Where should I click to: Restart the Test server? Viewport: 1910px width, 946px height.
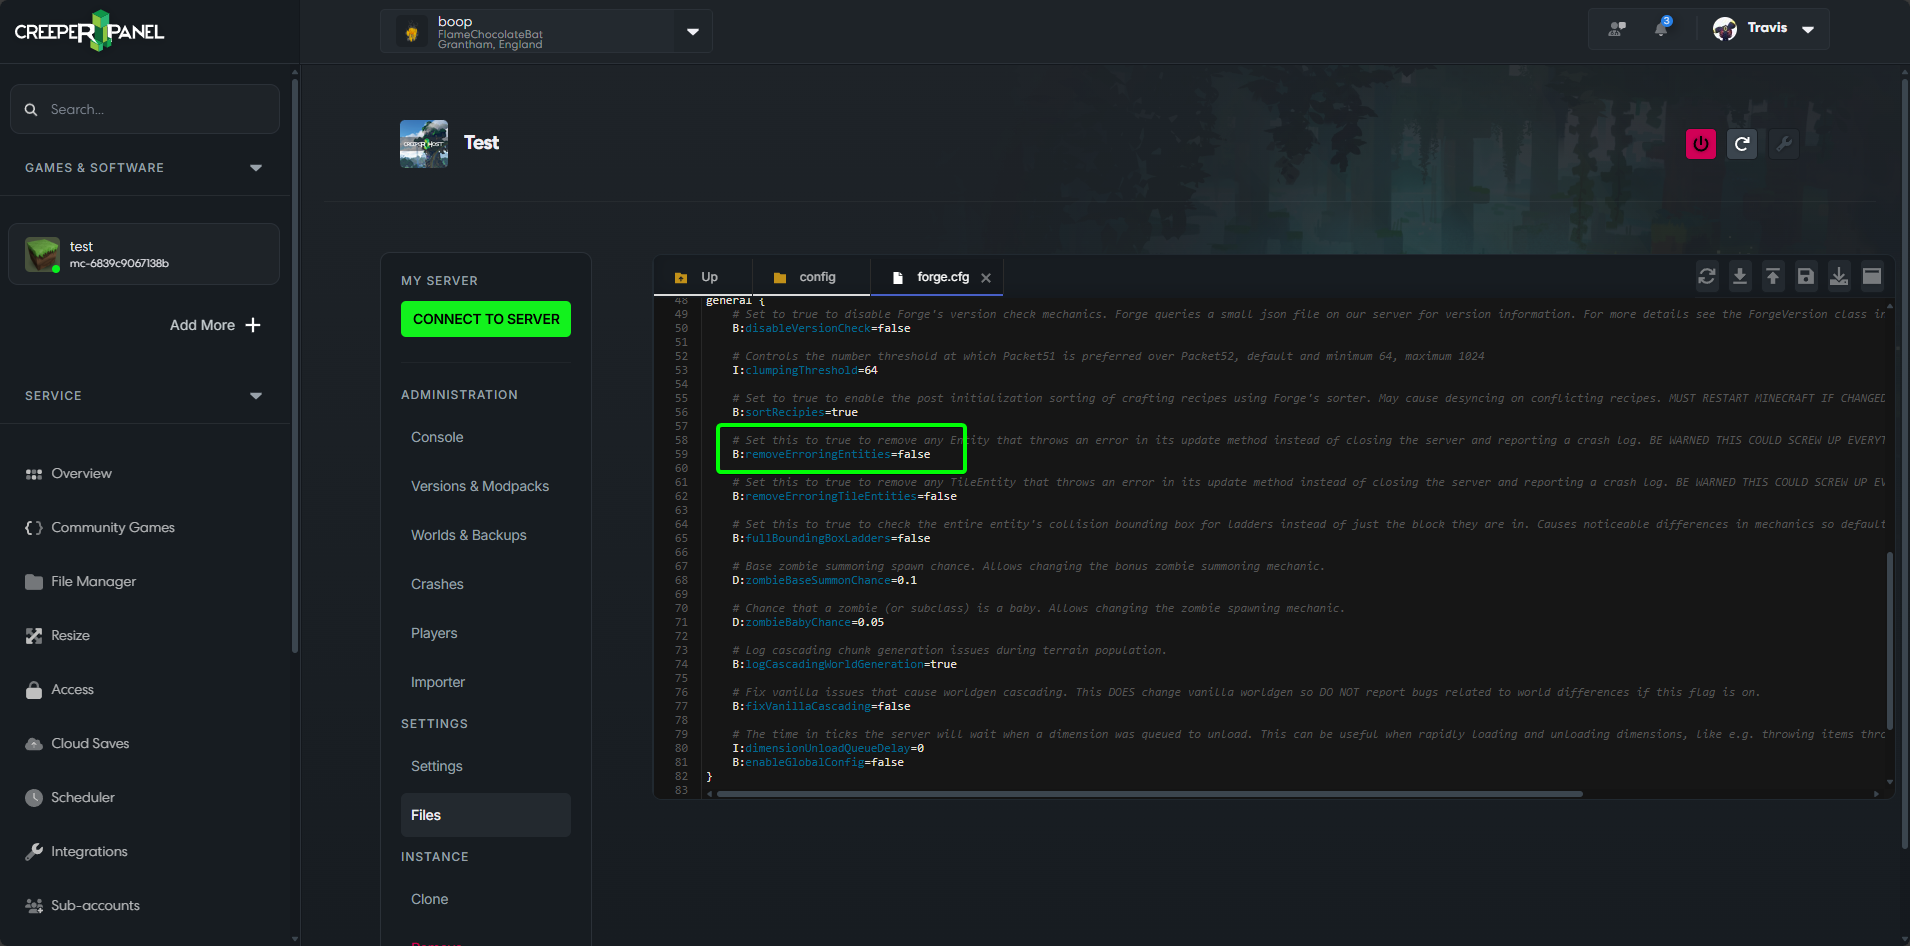[x=1742, y=144]
